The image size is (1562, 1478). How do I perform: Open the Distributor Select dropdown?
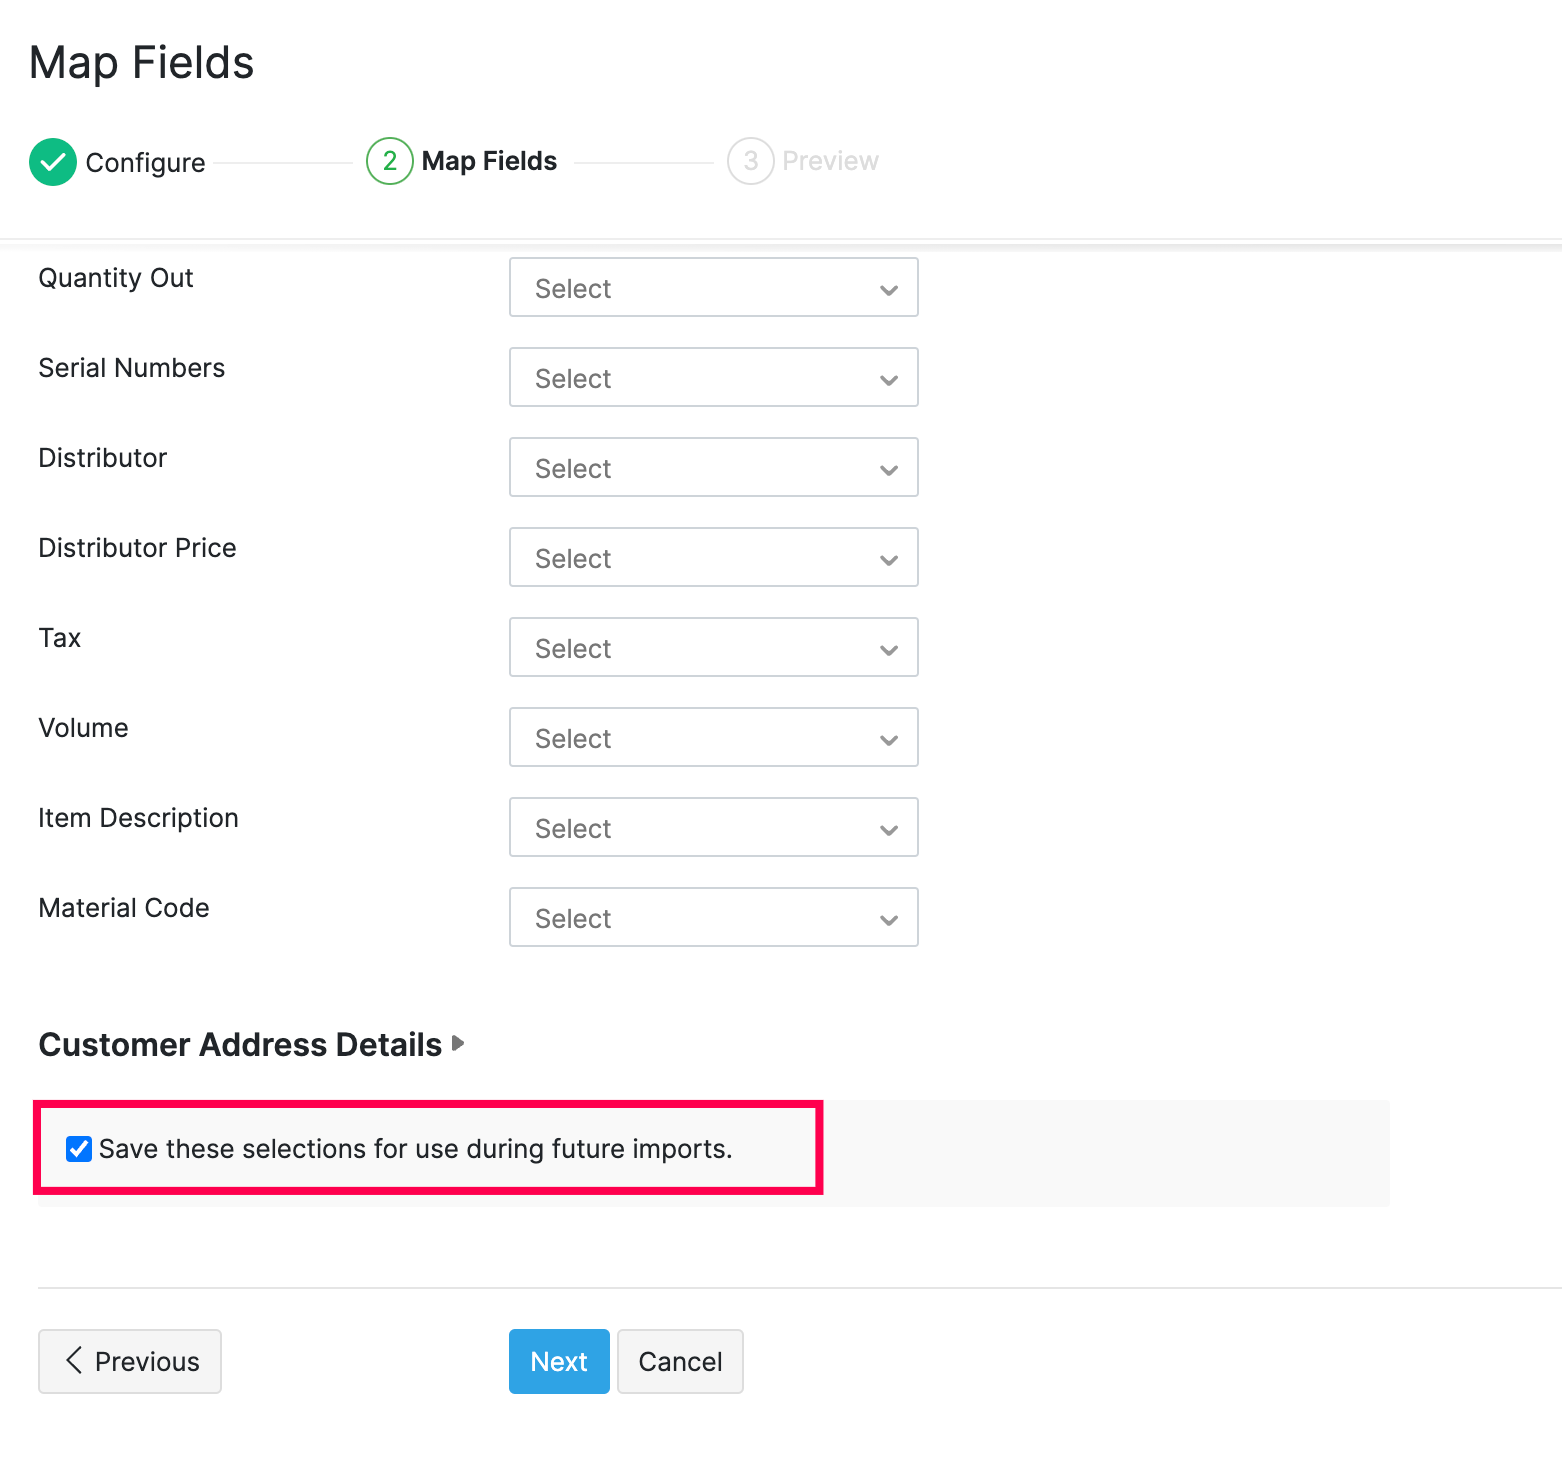713,468
